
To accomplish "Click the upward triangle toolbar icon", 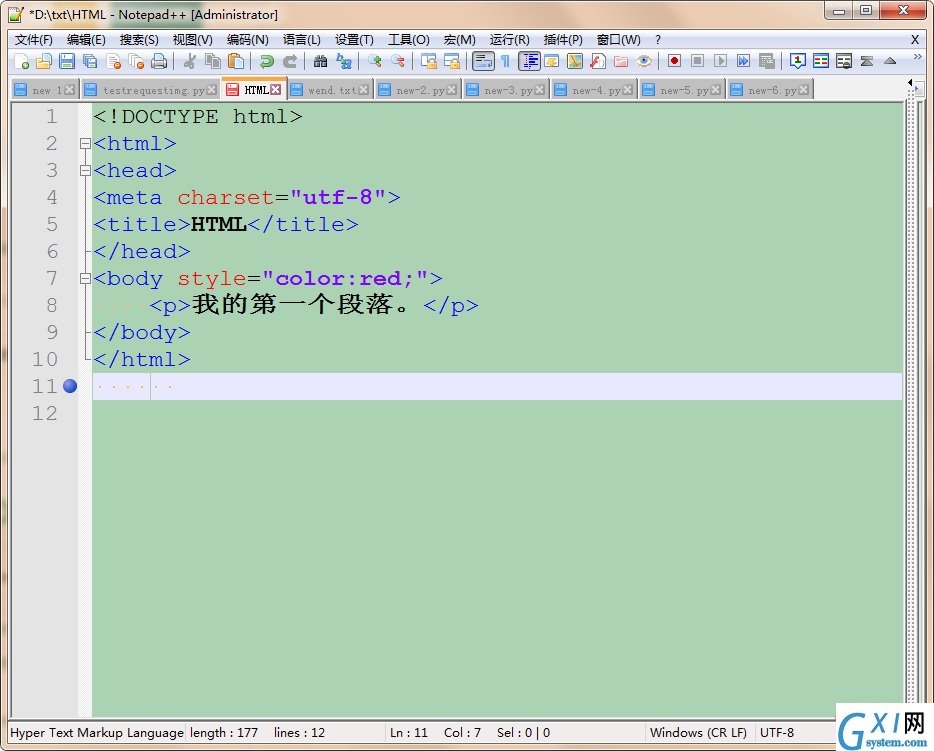I will tap(890, 61).
